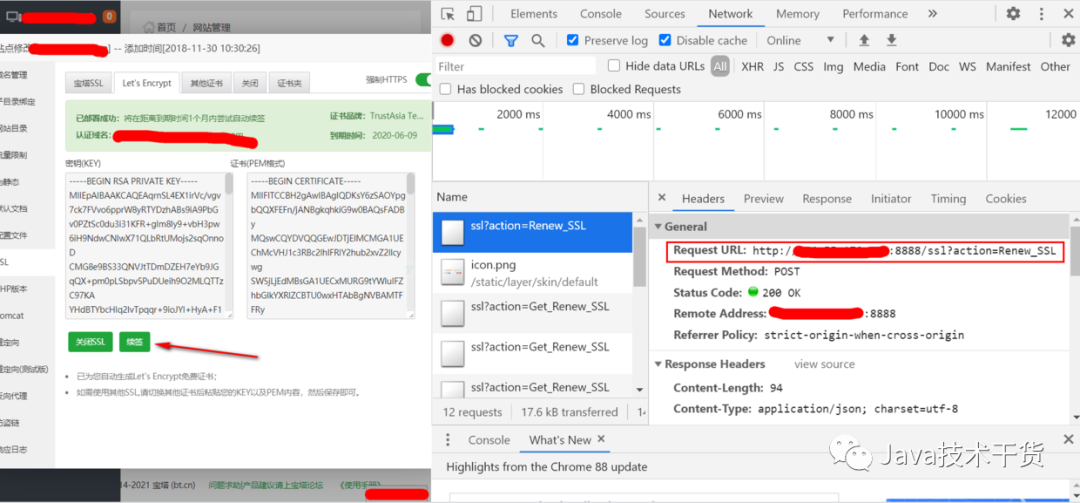
Task: Open Timing tab of request
Action: pos(948,198)
